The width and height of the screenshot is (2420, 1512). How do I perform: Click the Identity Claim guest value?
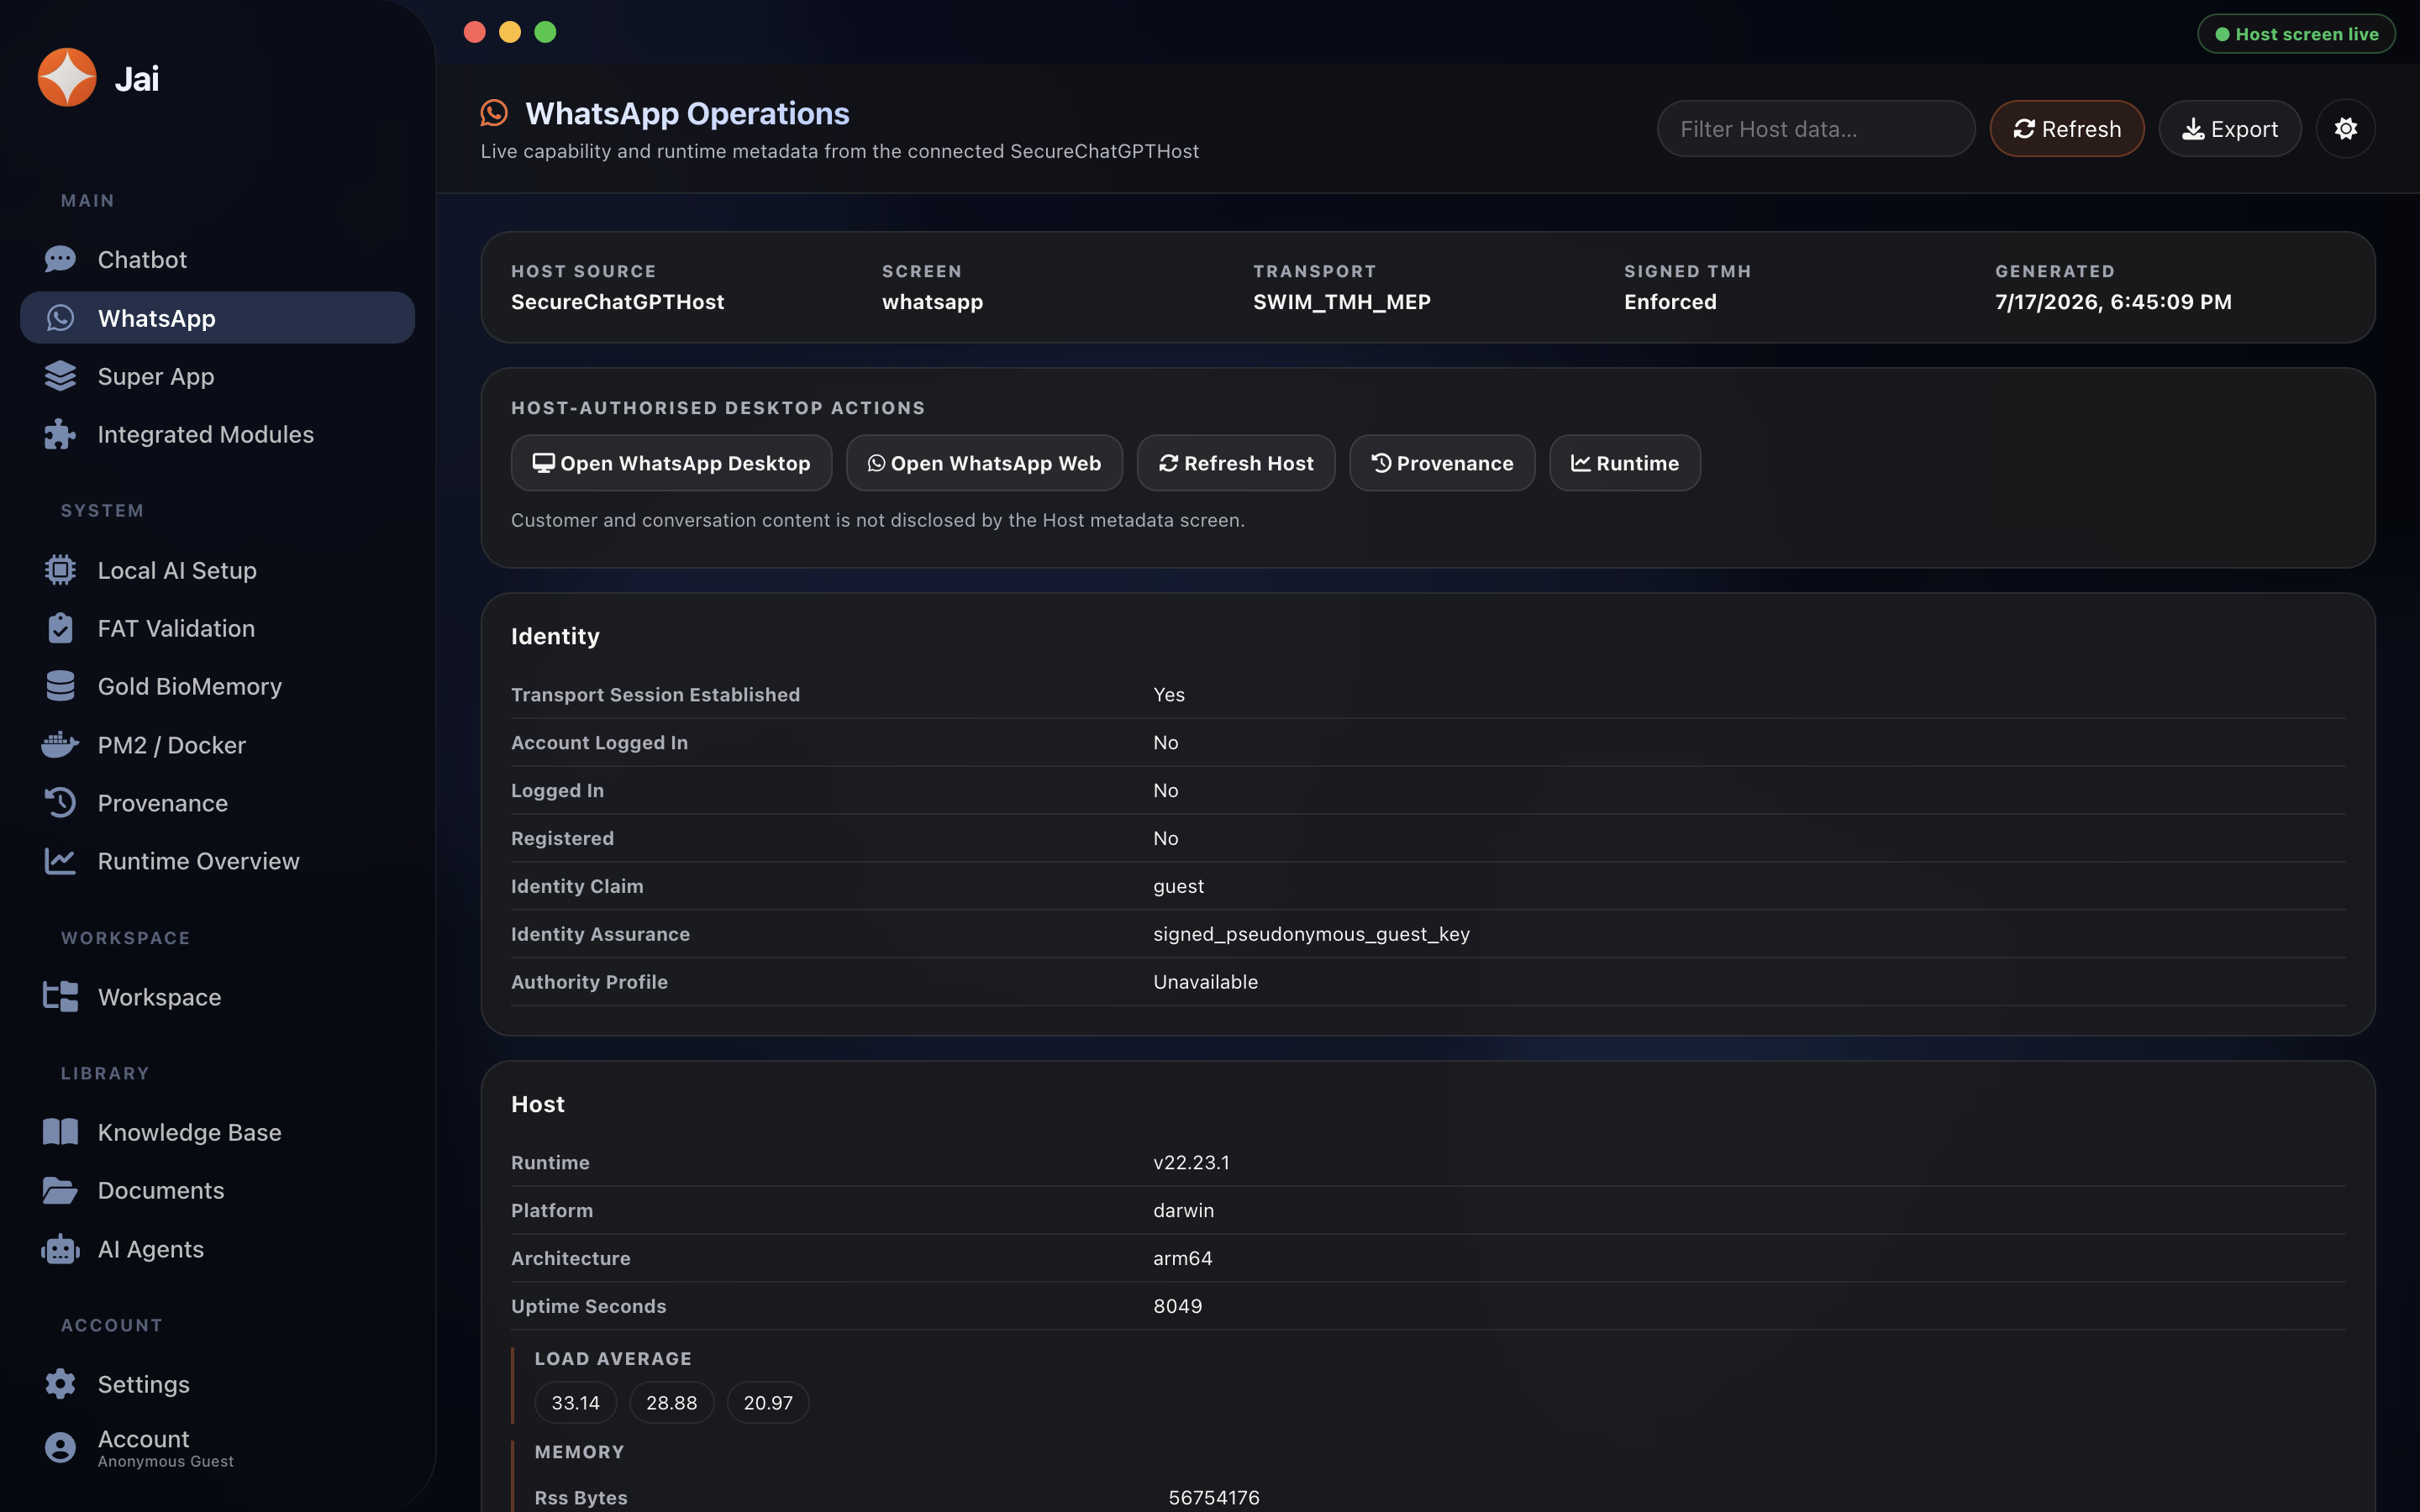[1178, 886]
